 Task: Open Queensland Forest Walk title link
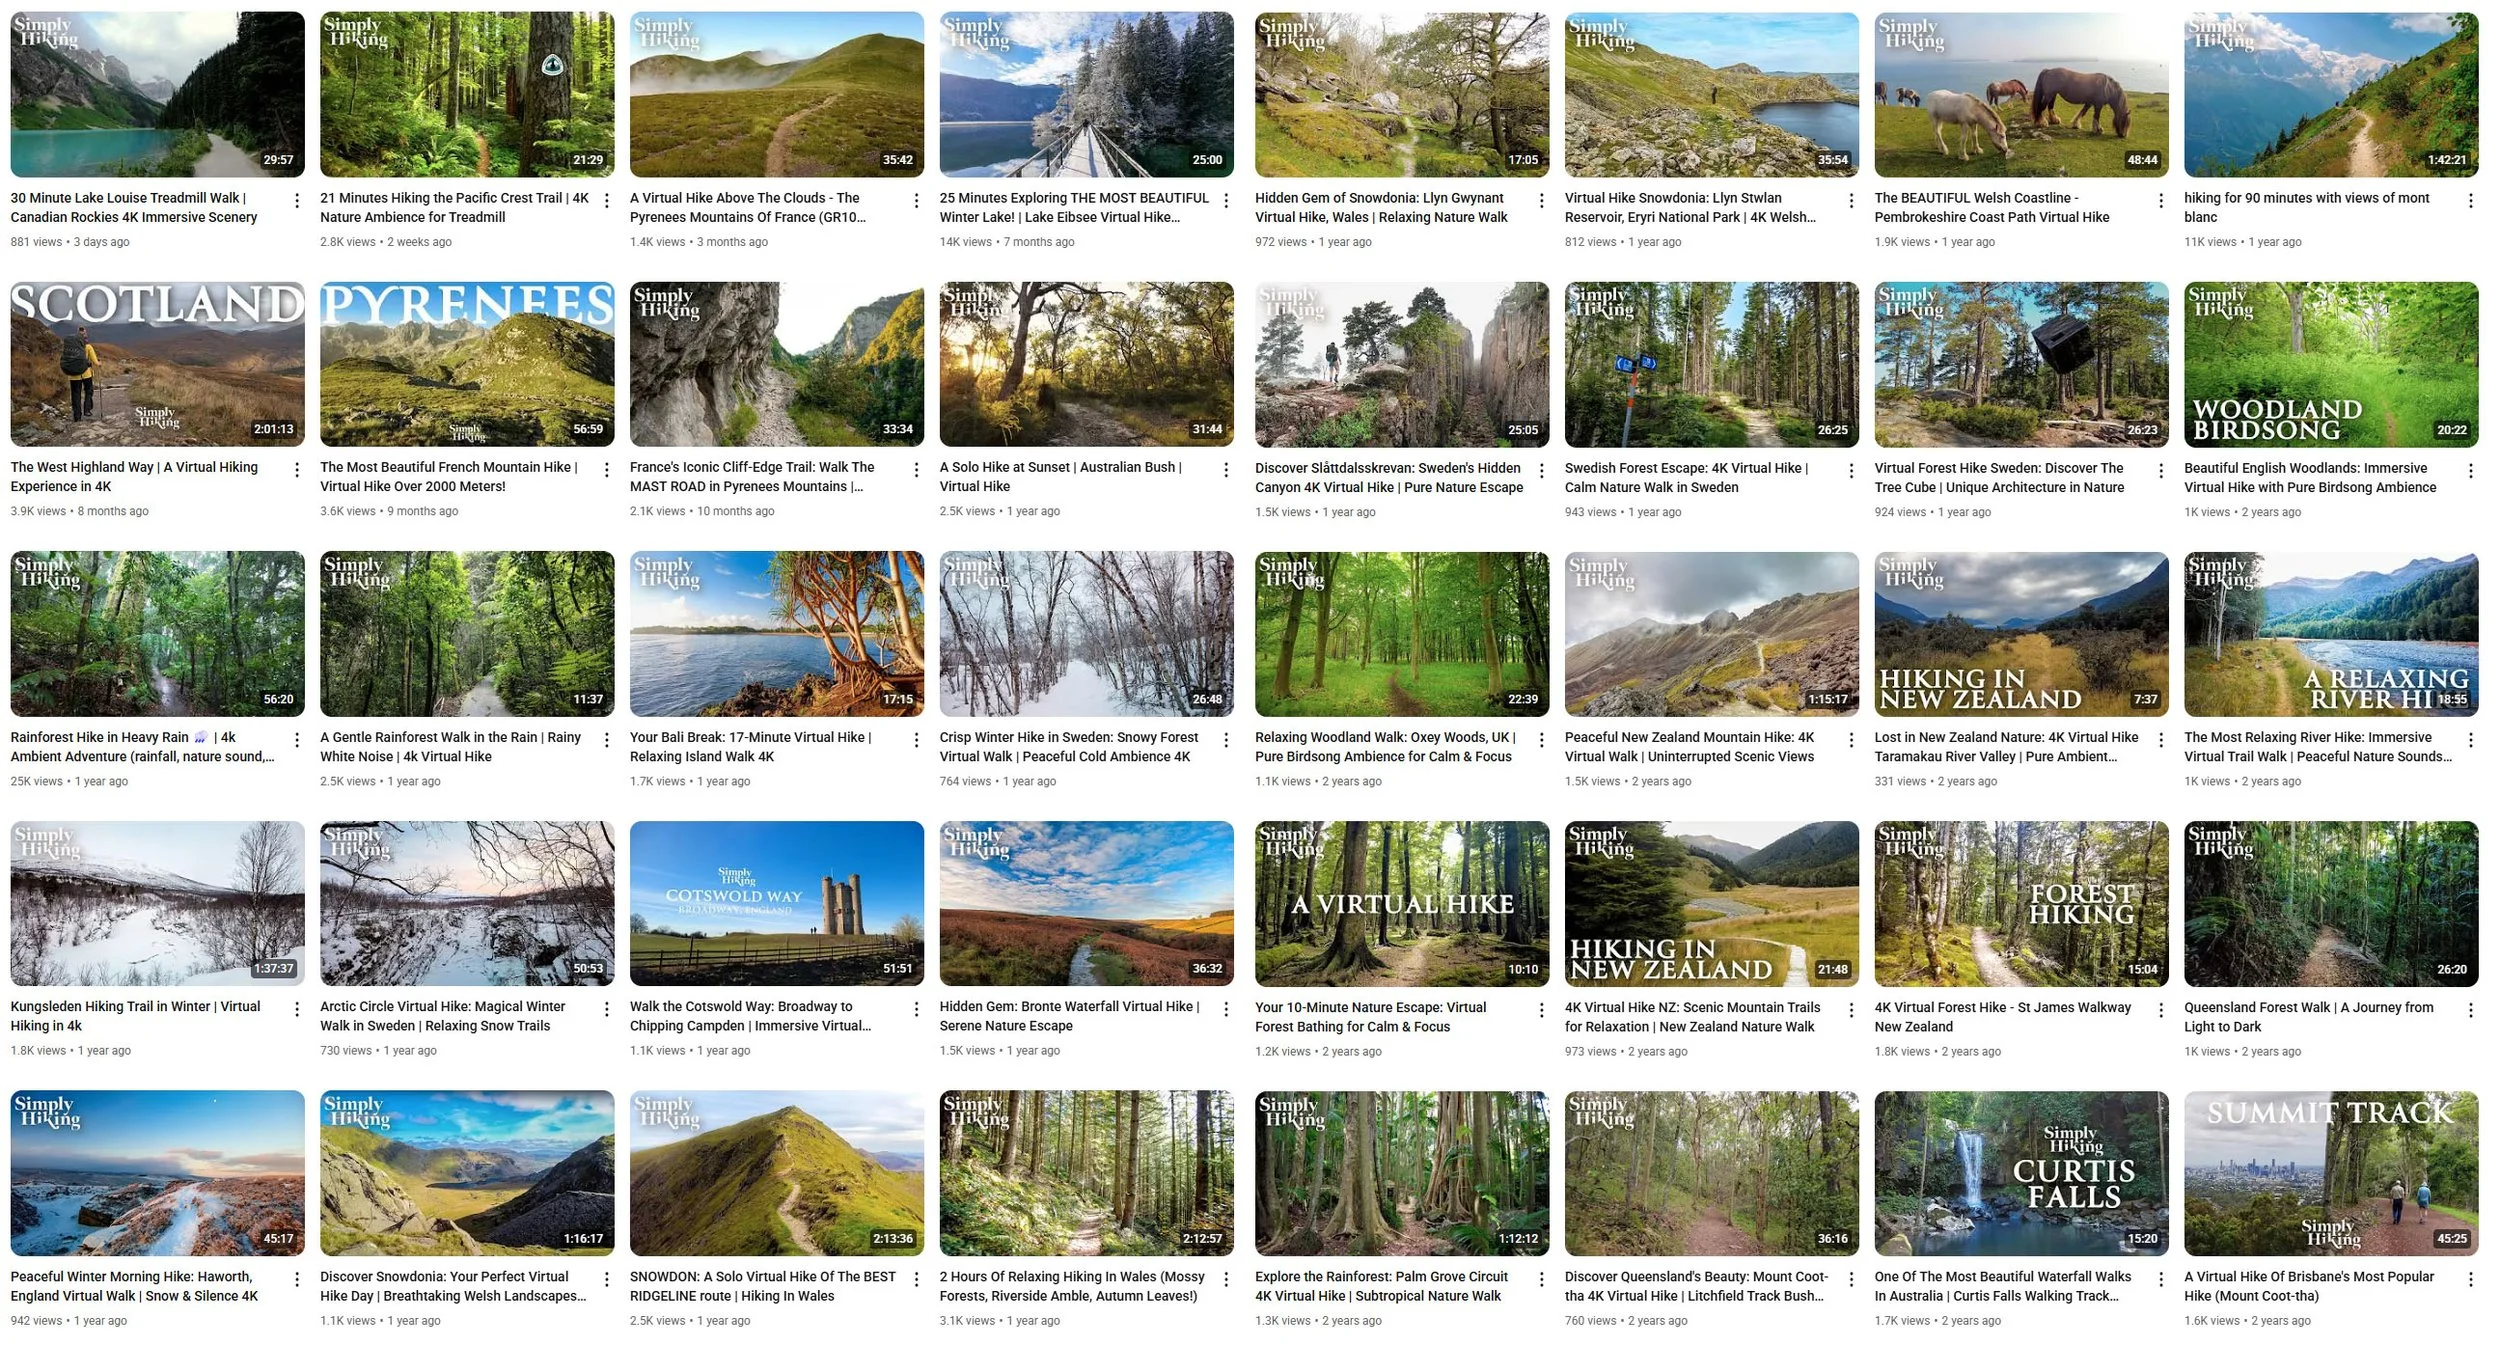pos(2309,1017)
